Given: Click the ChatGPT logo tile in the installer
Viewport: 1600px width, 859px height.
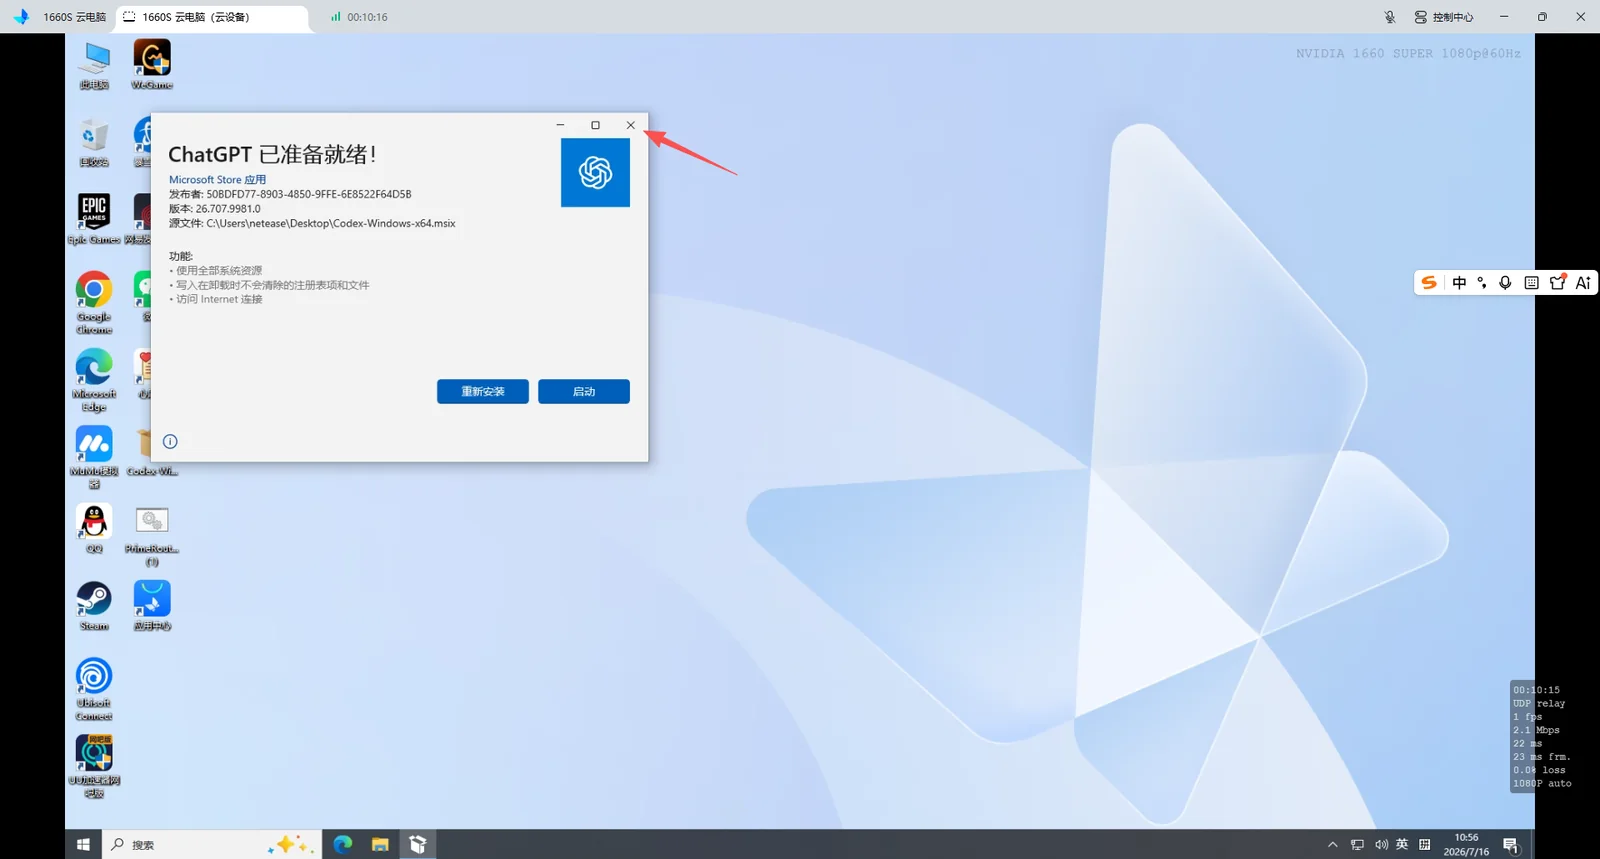Looking at the screenshot, I should [595, 173].
